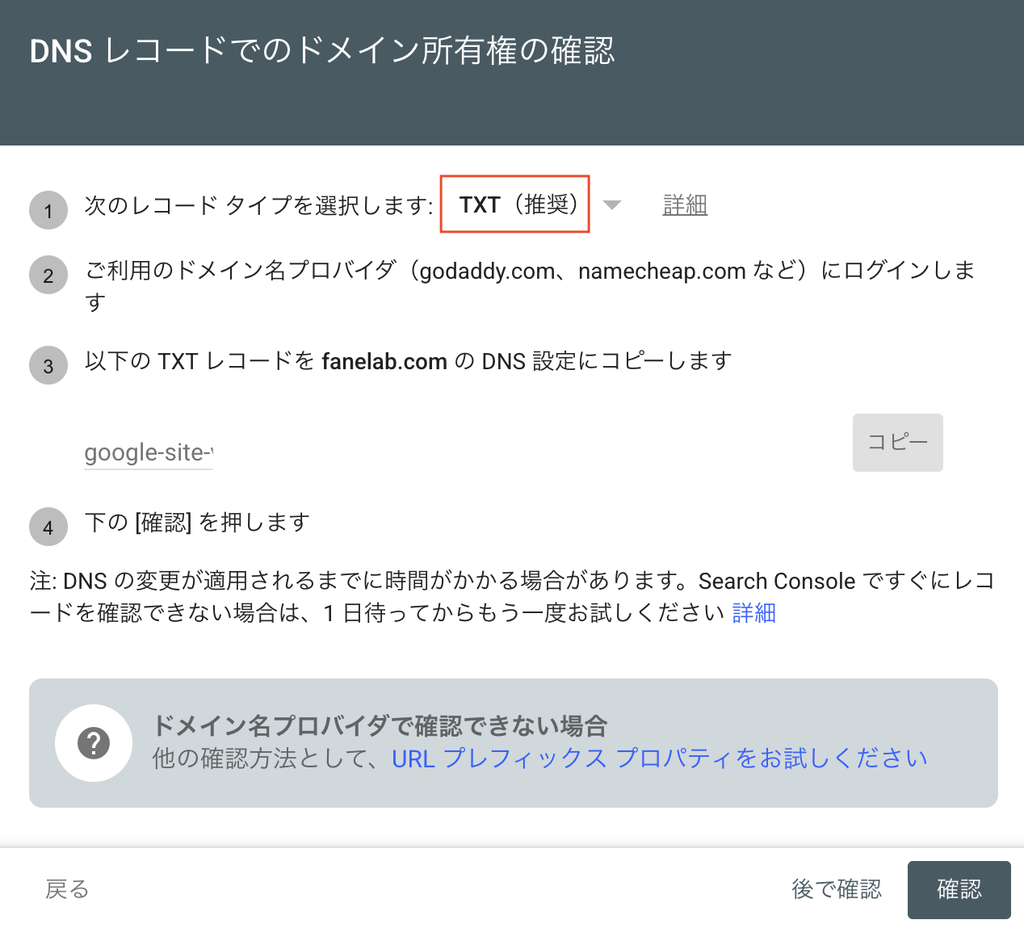Click the 後で確認 button
This screenshot has width=1024, height=929.
pos(837,889)
